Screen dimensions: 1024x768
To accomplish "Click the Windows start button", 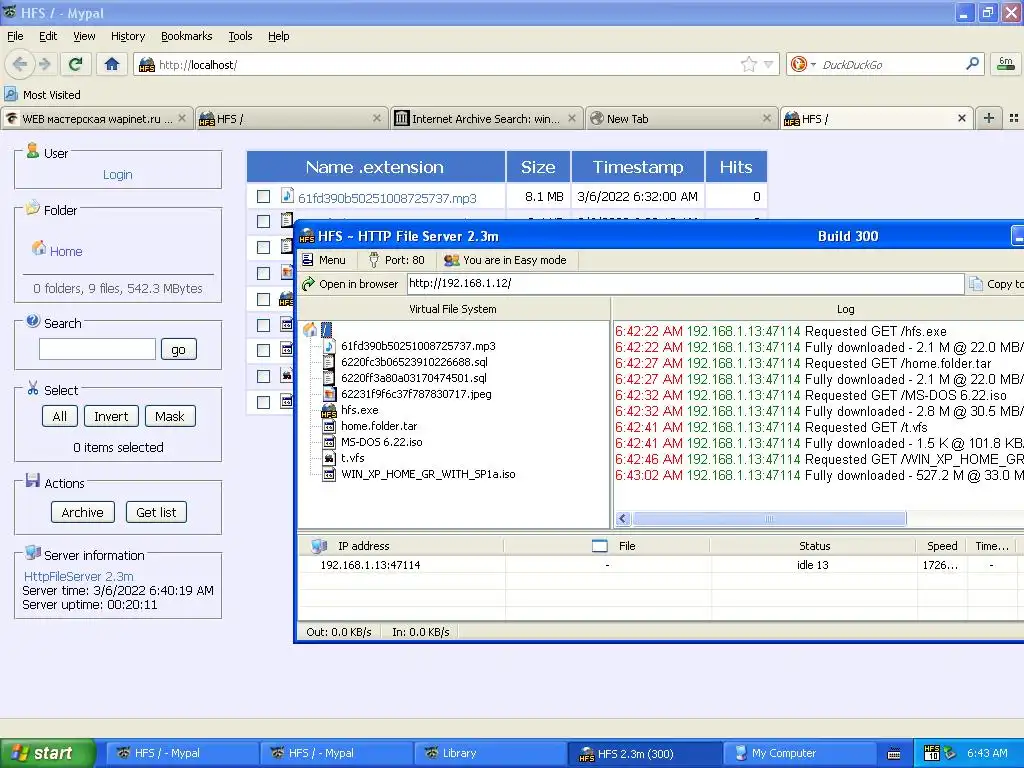I will (x=47, y=753).
